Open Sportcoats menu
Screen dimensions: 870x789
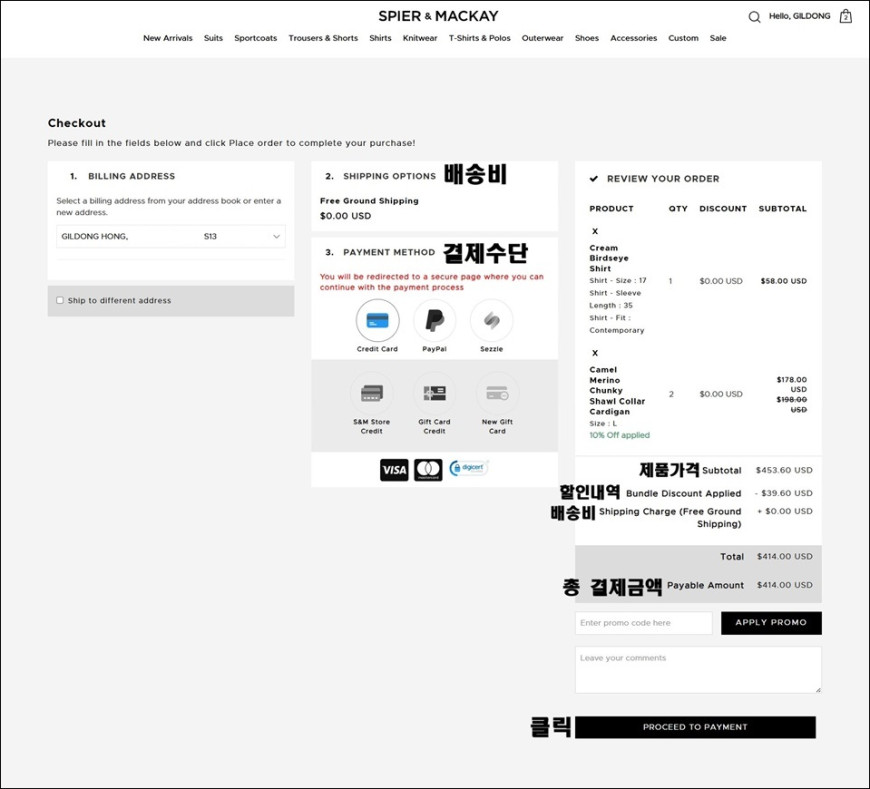pos(255,38)
